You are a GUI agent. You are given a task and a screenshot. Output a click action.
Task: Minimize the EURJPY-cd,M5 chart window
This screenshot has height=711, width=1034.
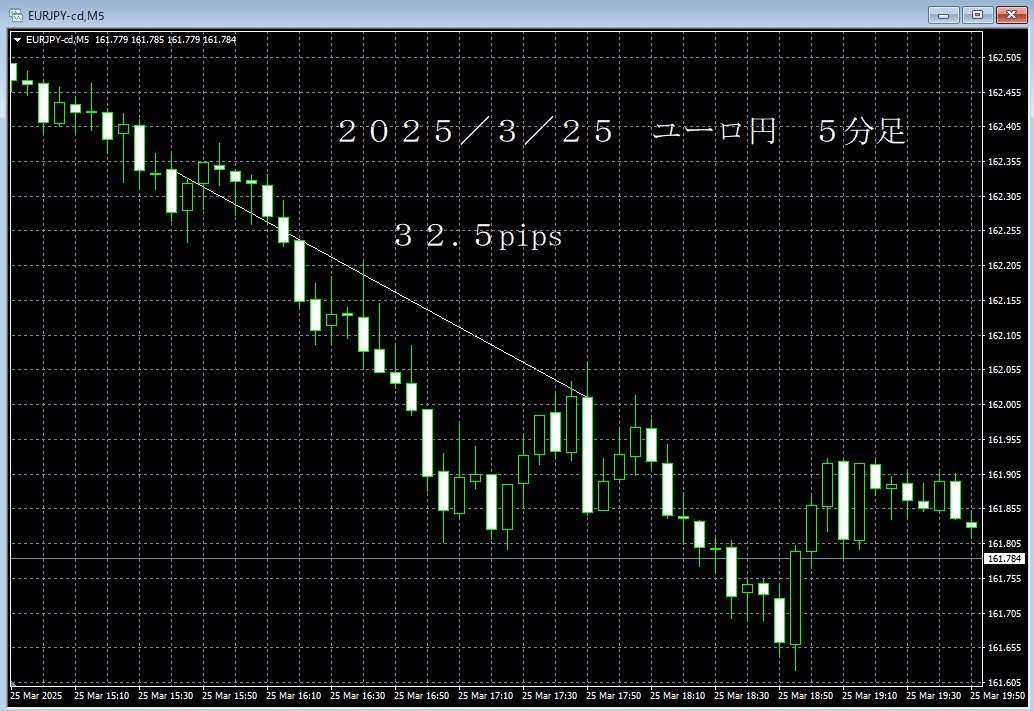(x=944, y=15)
